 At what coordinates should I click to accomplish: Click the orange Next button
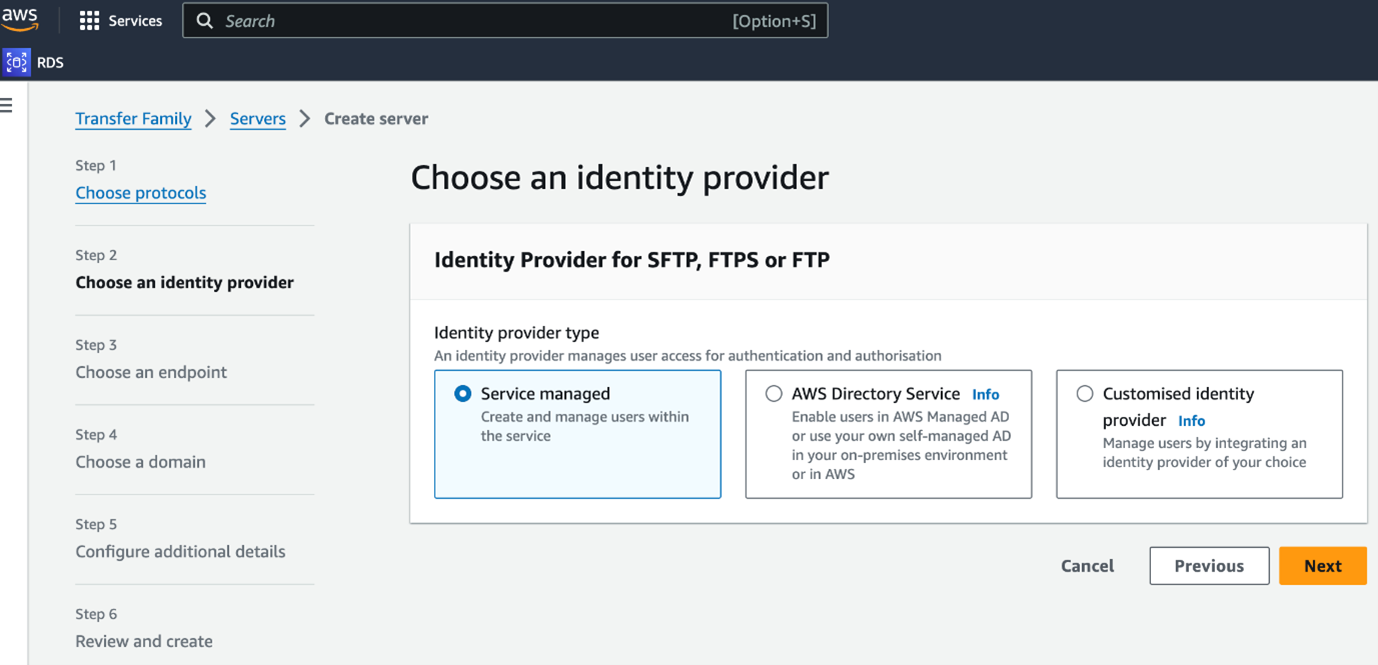[x=1322, y=566]
